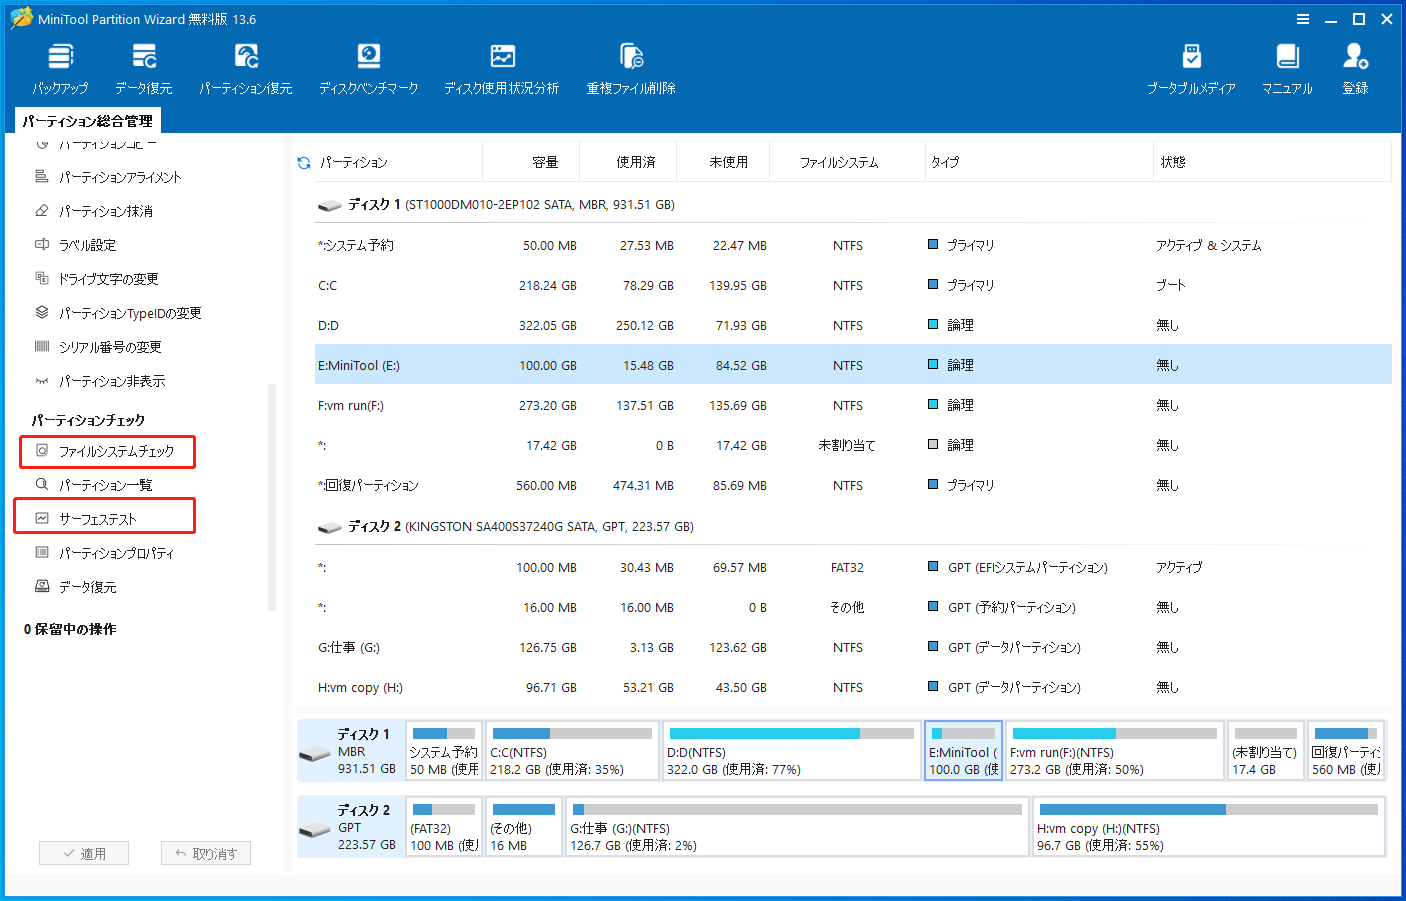Select the E:MiniTool (E:) partition row

pyautogui.click(x=853, y=365)
